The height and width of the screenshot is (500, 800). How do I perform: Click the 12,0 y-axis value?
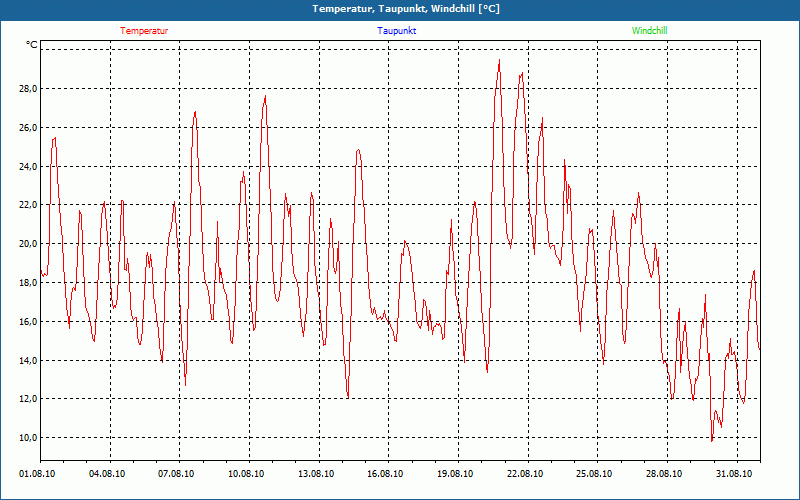click(x=28, y=398)
